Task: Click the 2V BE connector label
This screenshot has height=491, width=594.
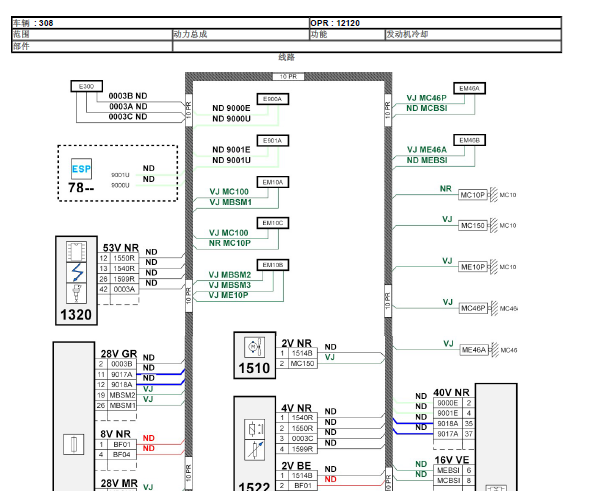Action: click(x=296, y=466)
